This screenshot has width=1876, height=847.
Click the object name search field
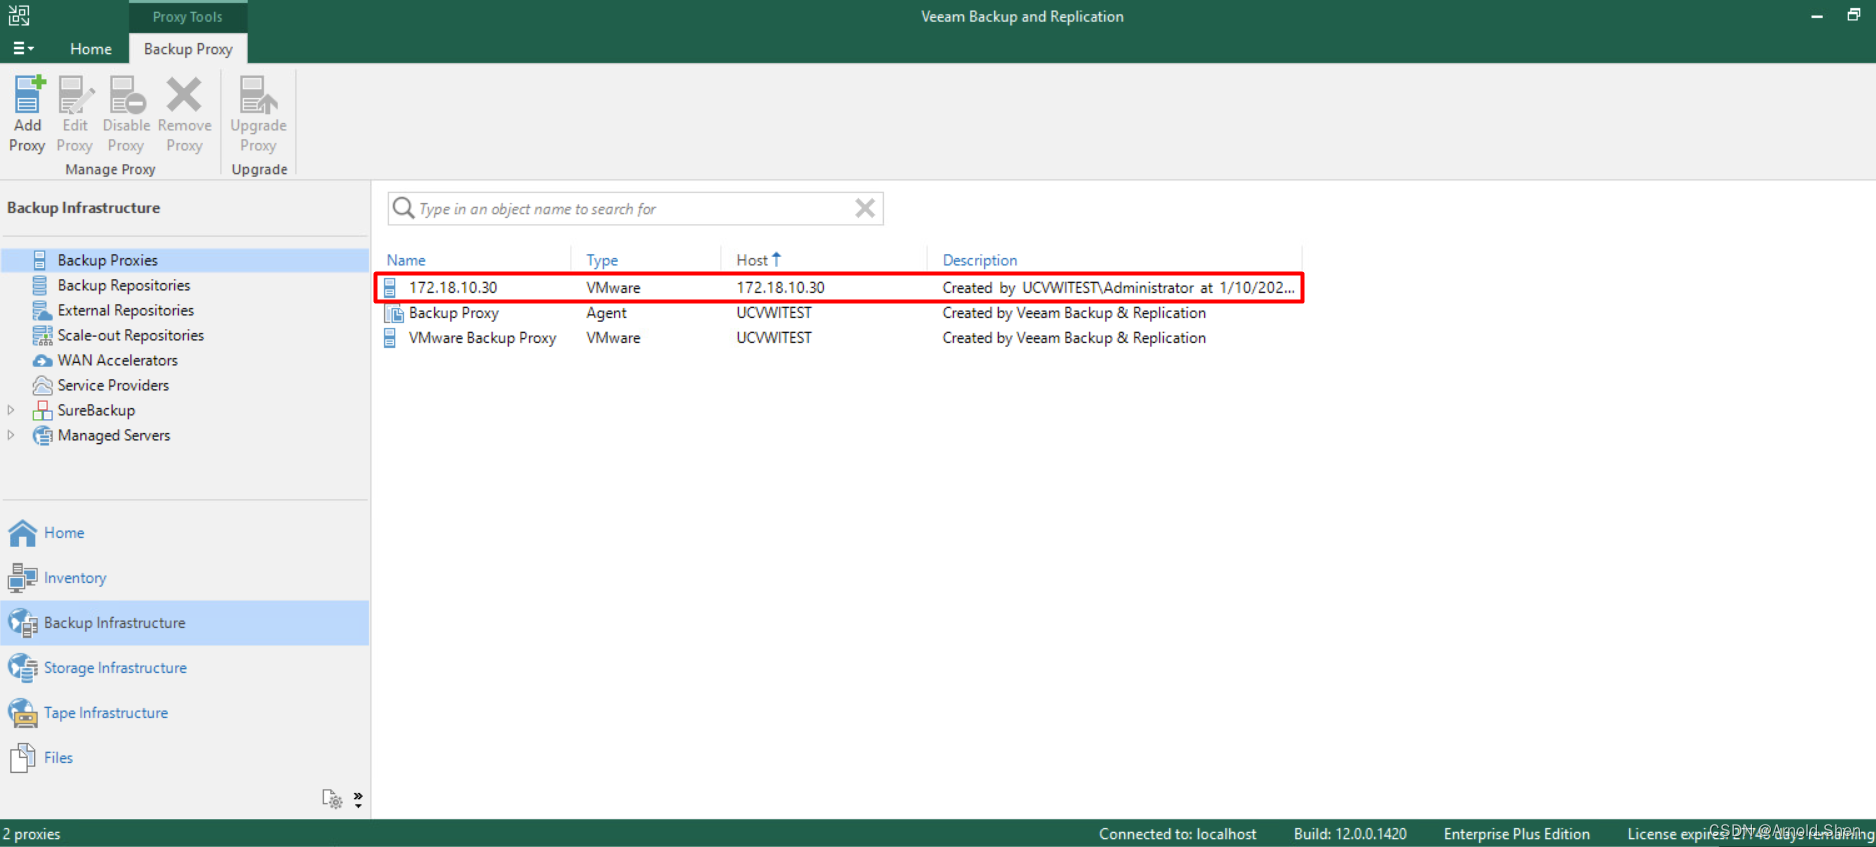(x=635, y=209)
